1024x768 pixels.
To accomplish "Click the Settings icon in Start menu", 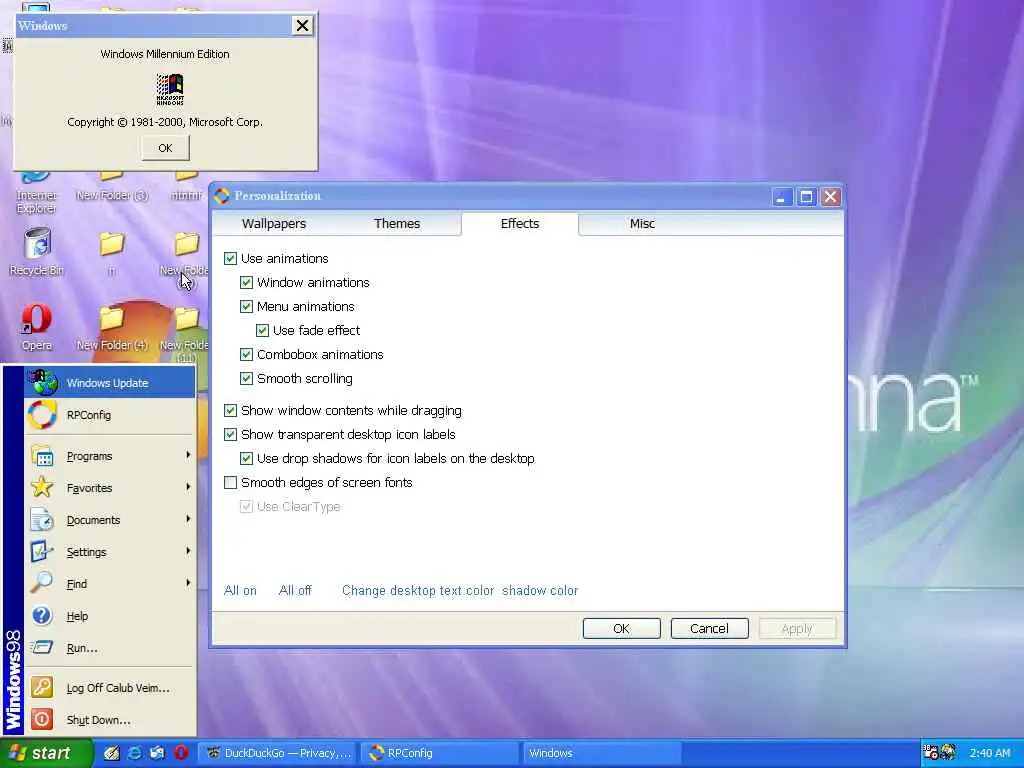I will coord(42,551).
